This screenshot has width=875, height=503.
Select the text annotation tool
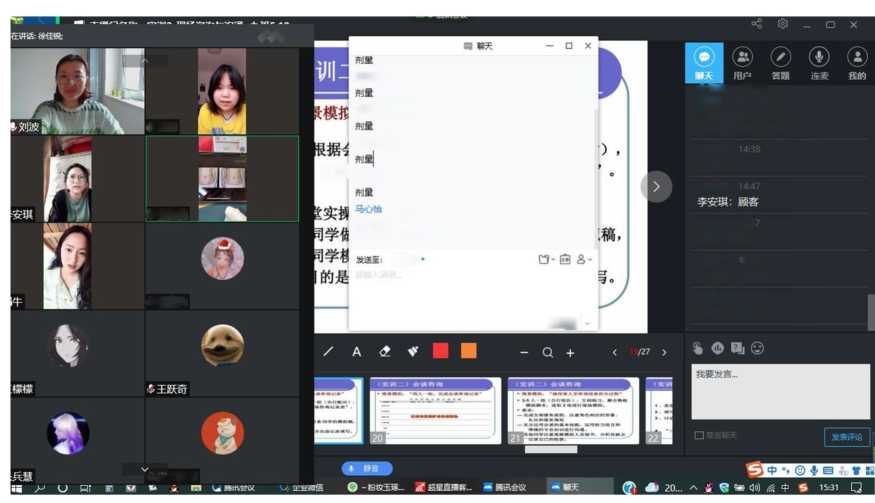tap(356, 352)
